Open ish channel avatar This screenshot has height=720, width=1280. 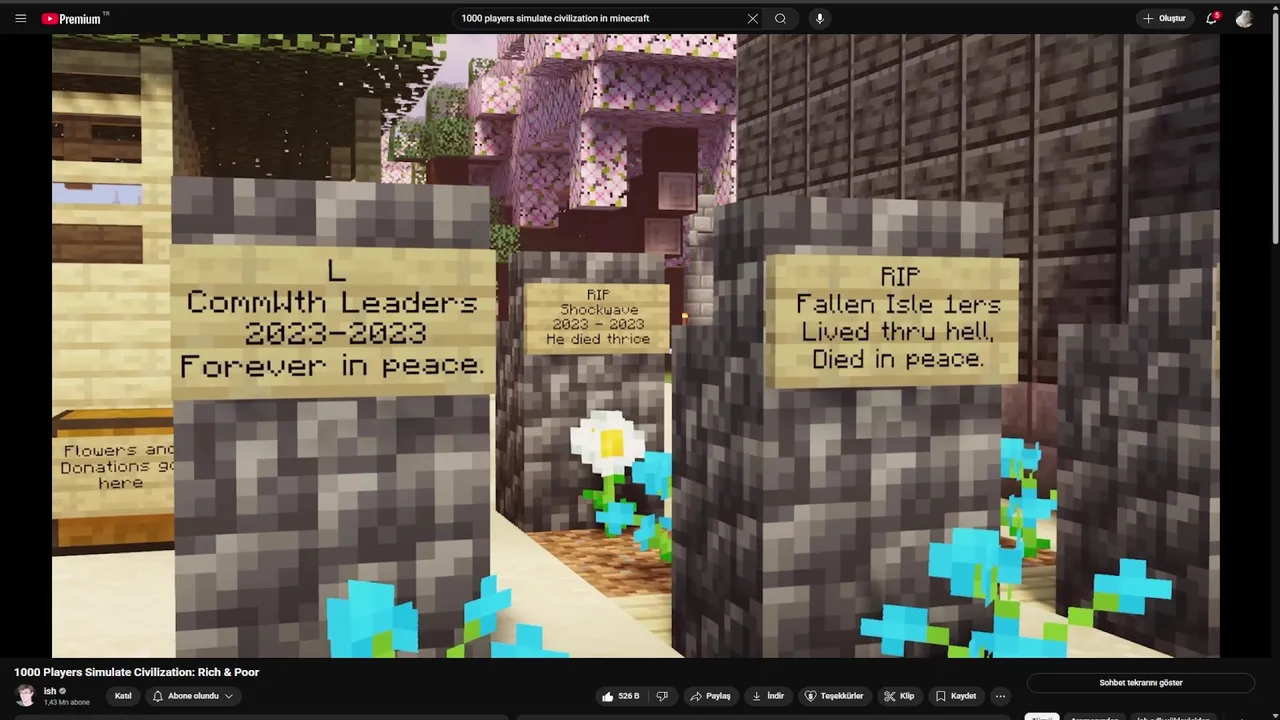25,695
